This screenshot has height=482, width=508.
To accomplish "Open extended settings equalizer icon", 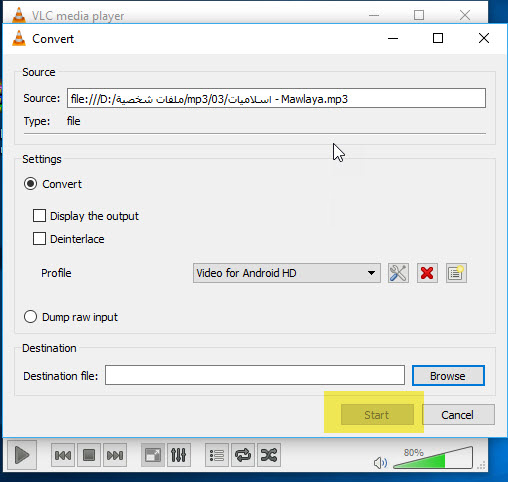I will 179,455.
